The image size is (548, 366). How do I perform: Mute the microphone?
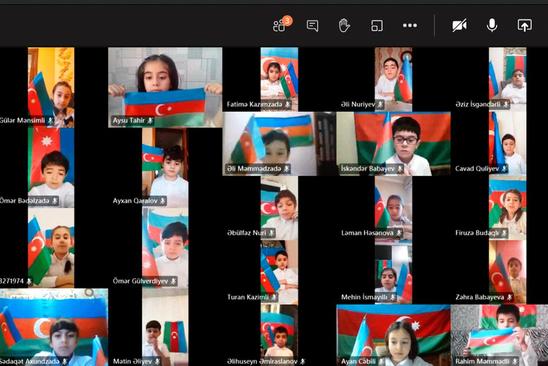(492, 25)
